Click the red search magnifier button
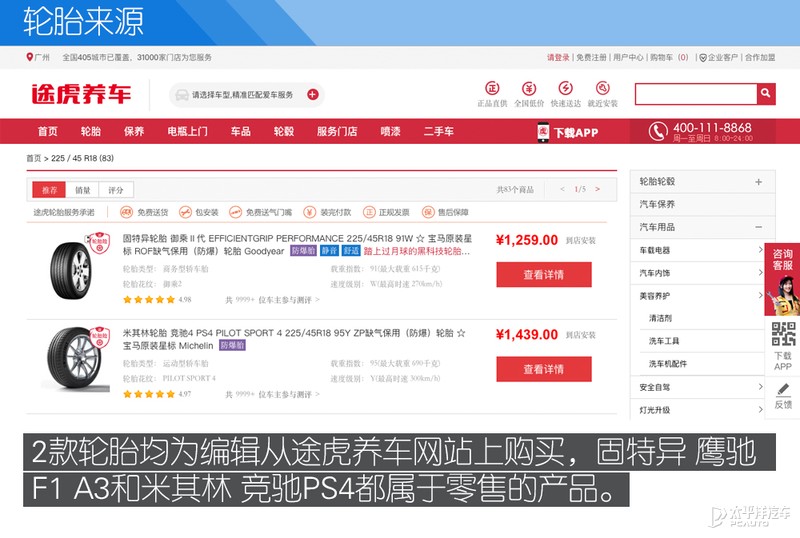The height and width of the screenshot is (538, 800). coord(766,93)
